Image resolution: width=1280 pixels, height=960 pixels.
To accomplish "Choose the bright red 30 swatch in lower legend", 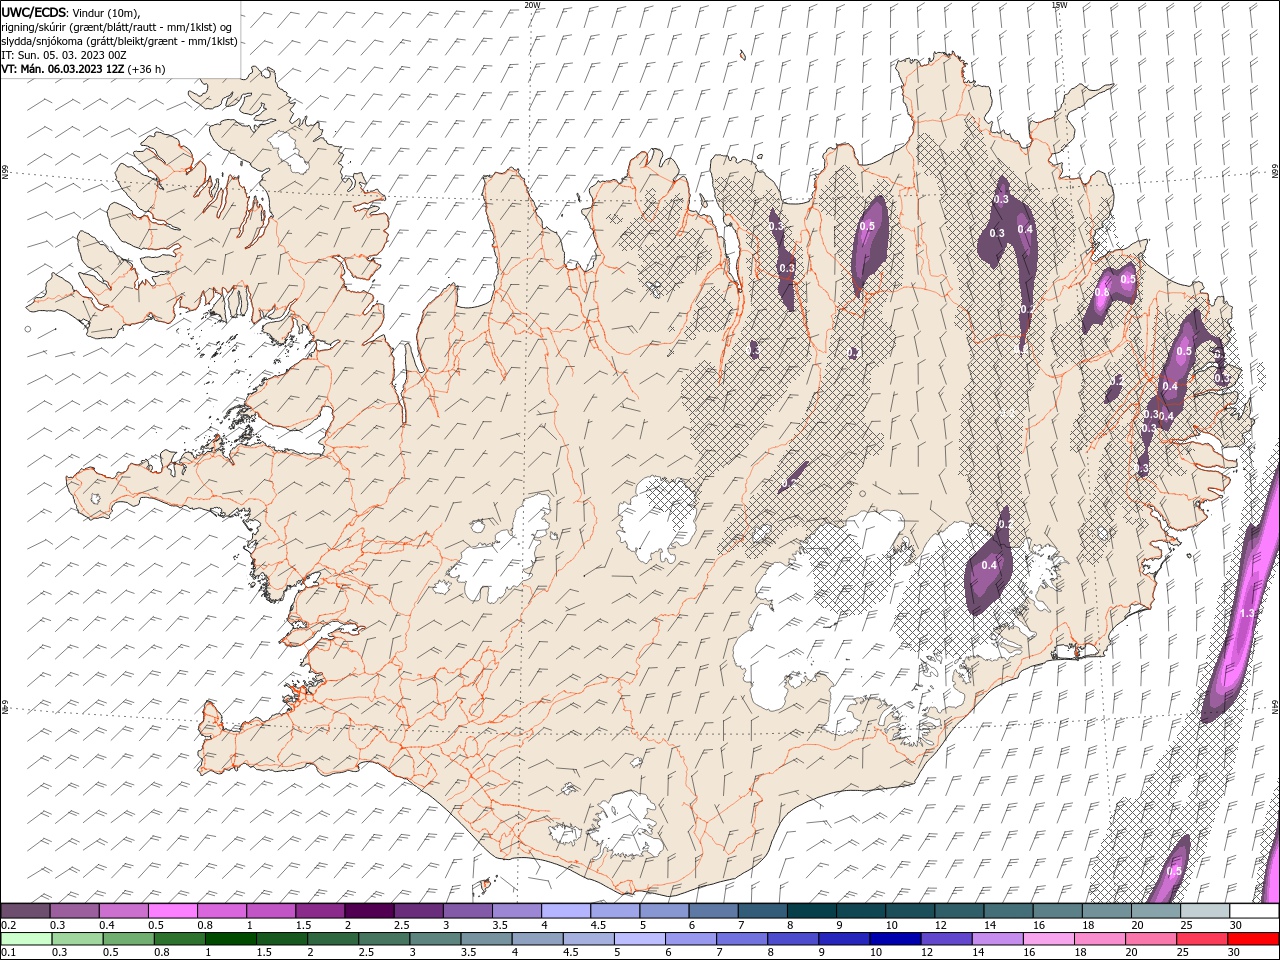I will coord(1253,939).
